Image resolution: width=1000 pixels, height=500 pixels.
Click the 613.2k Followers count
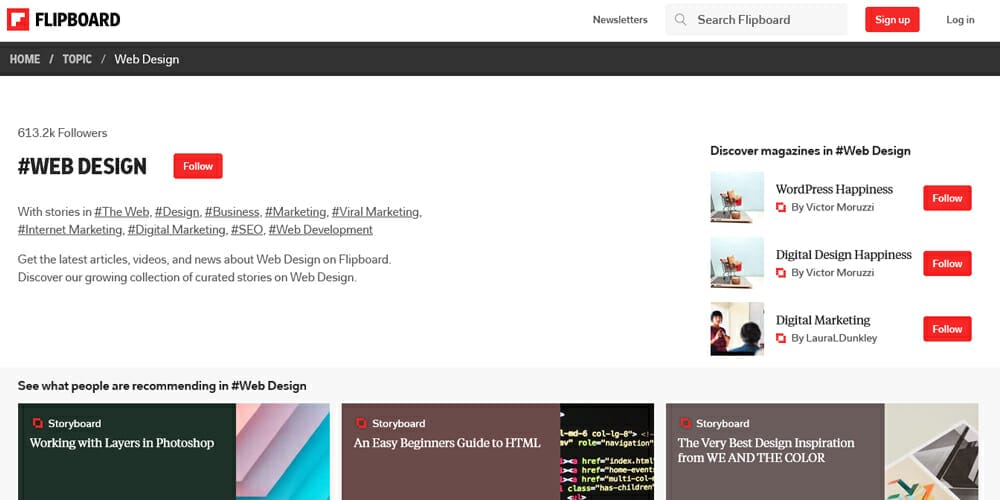62,133
